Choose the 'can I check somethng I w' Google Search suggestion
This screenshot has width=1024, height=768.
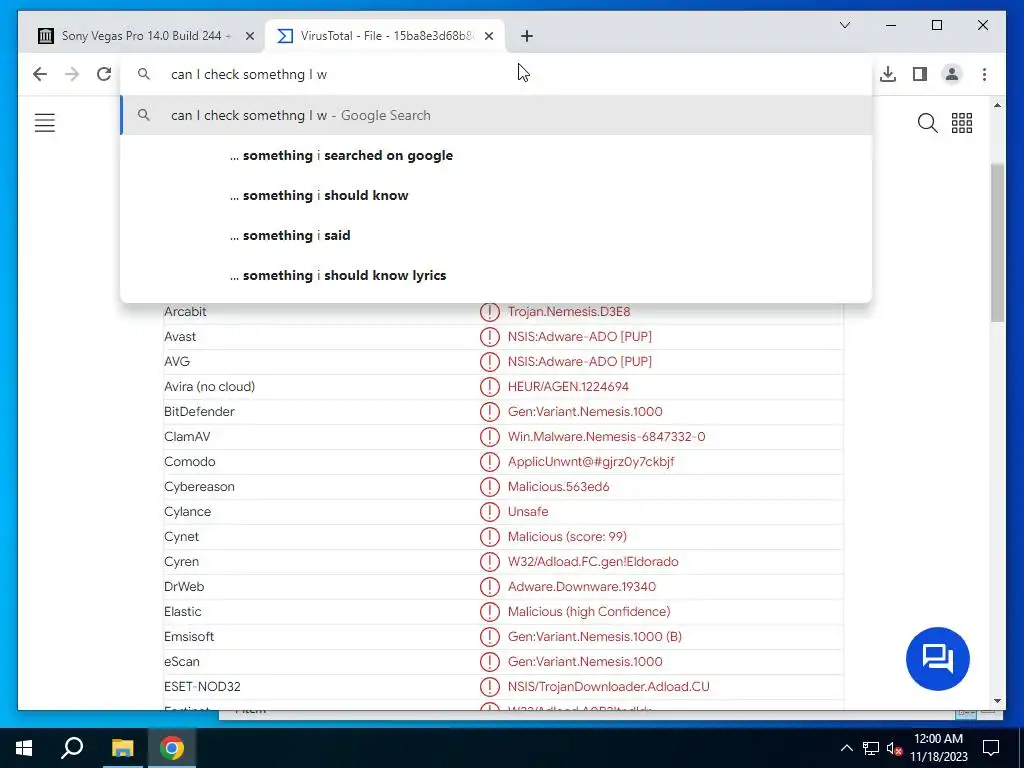496,115
